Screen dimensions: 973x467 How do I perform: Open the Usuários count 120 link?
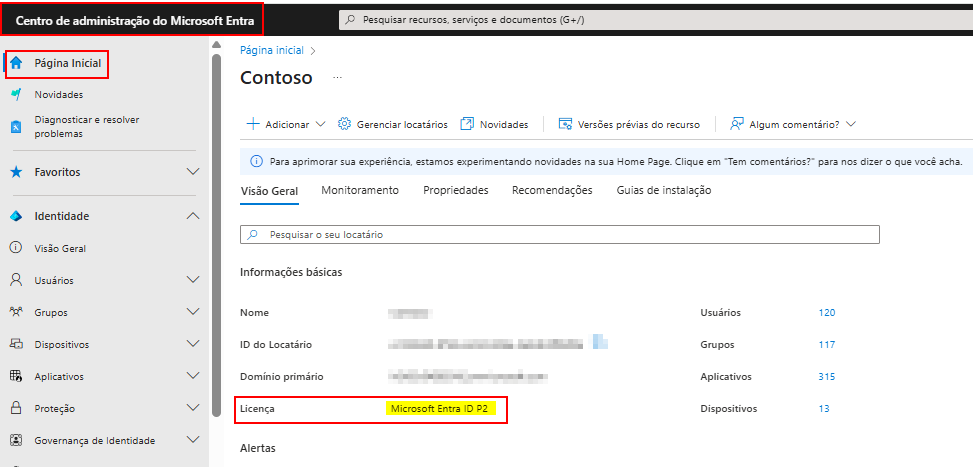pyautogui.click(x=827, y=313)
